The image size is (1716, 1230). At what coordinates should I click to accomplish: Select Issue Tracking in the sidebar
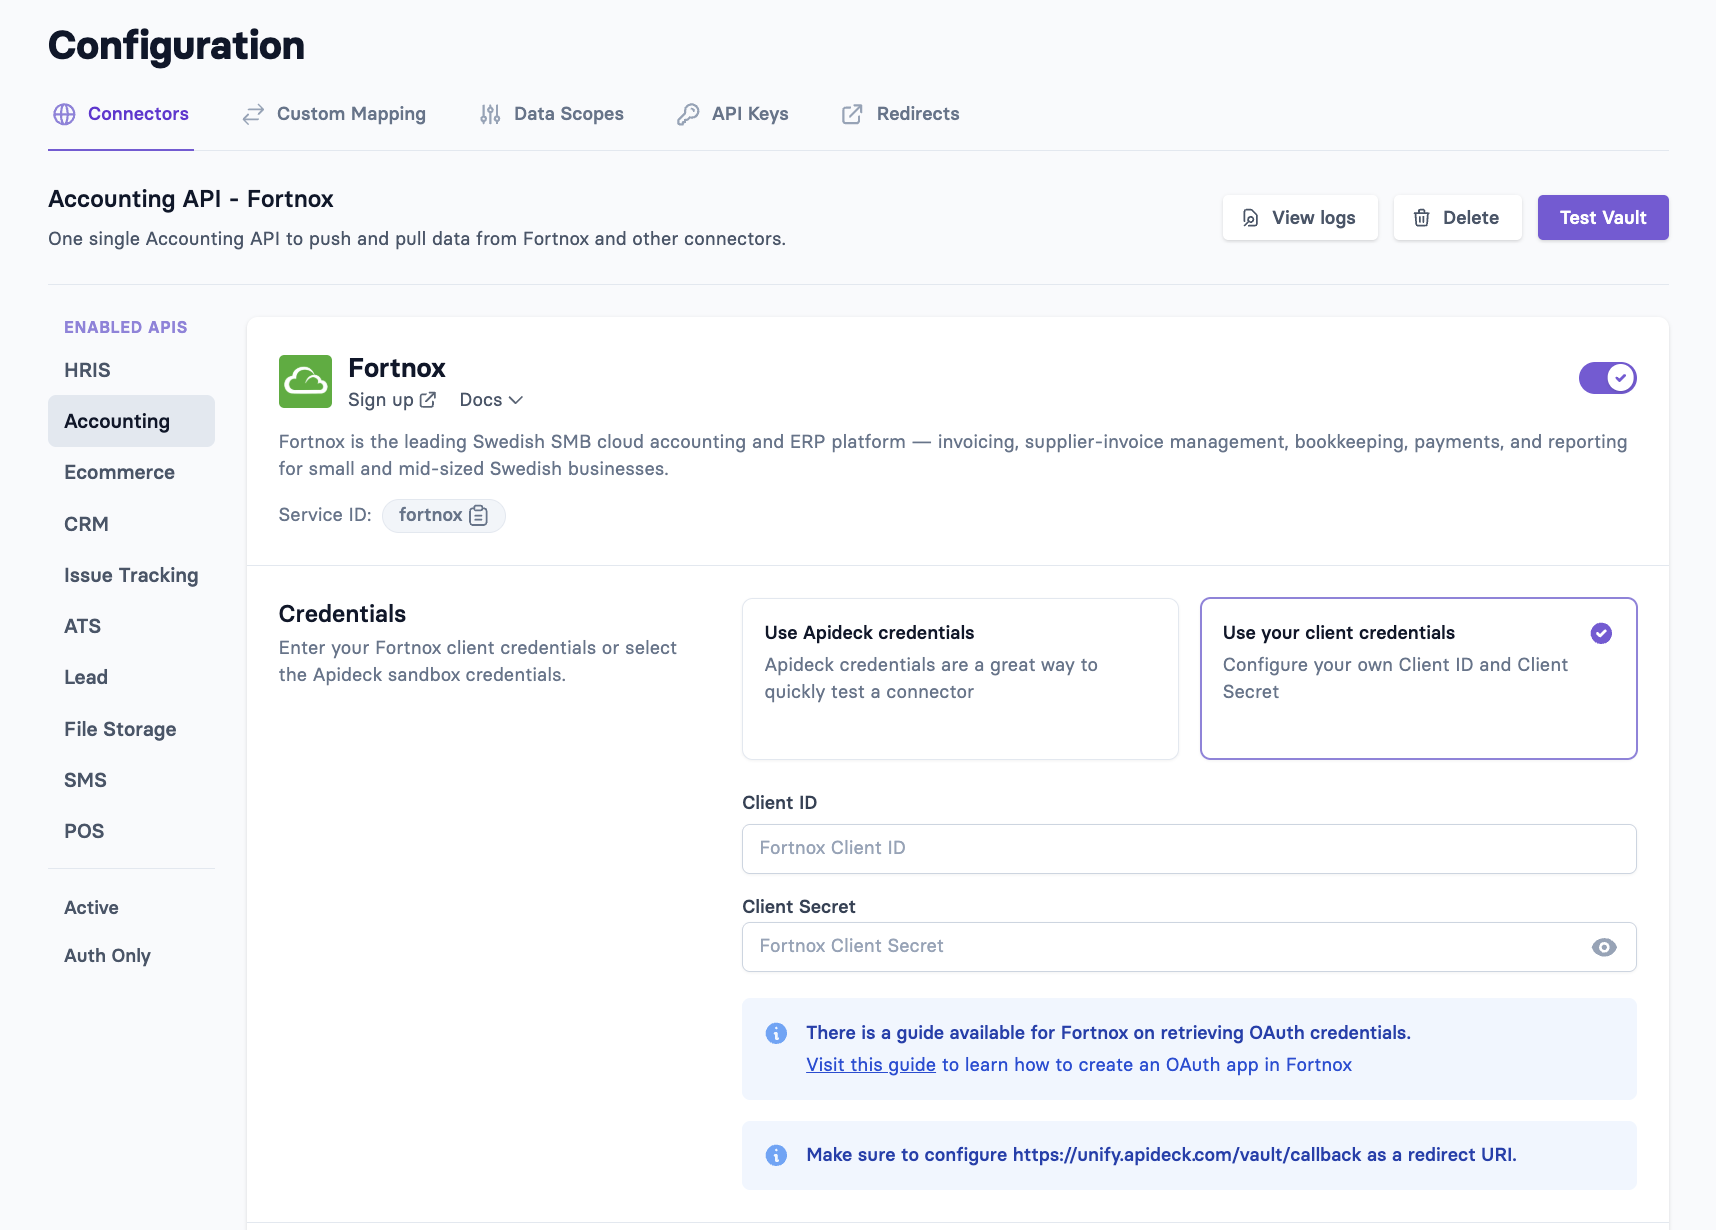tap(131, 575)
